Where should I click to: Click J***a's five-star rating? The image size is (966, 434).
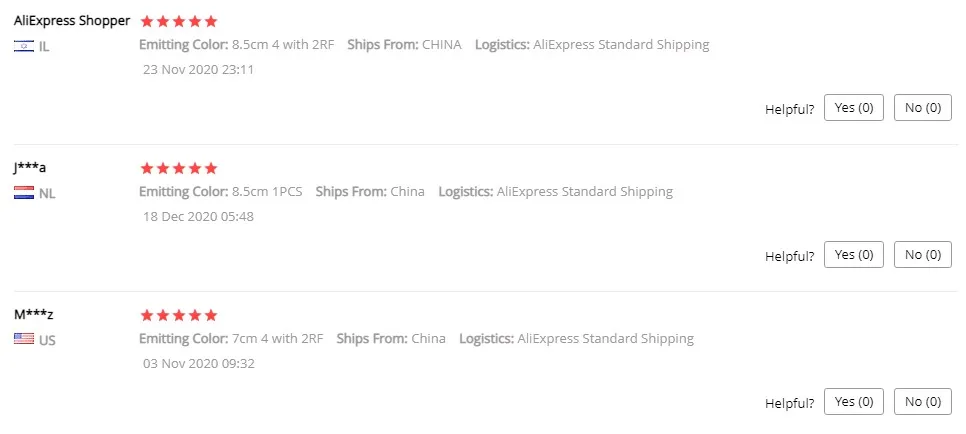tap(179, 168)
